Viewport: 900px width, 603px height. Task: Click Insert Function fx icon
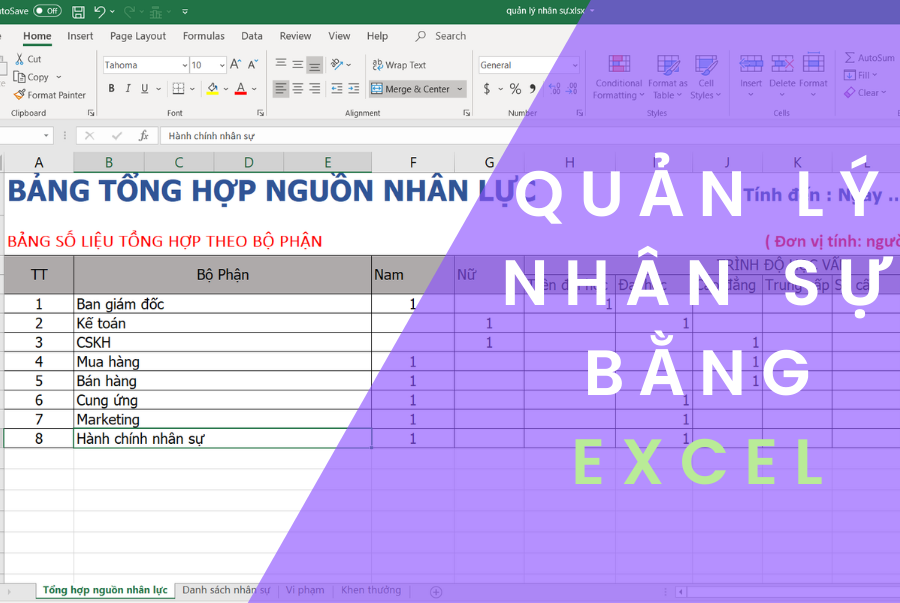[143, 136]
